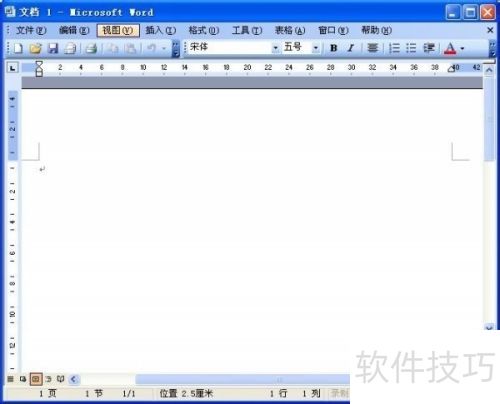The height and width of the screenshot is (404, 500).
Task: Toggle bold formatting
Action: click(x=333, y=48)
